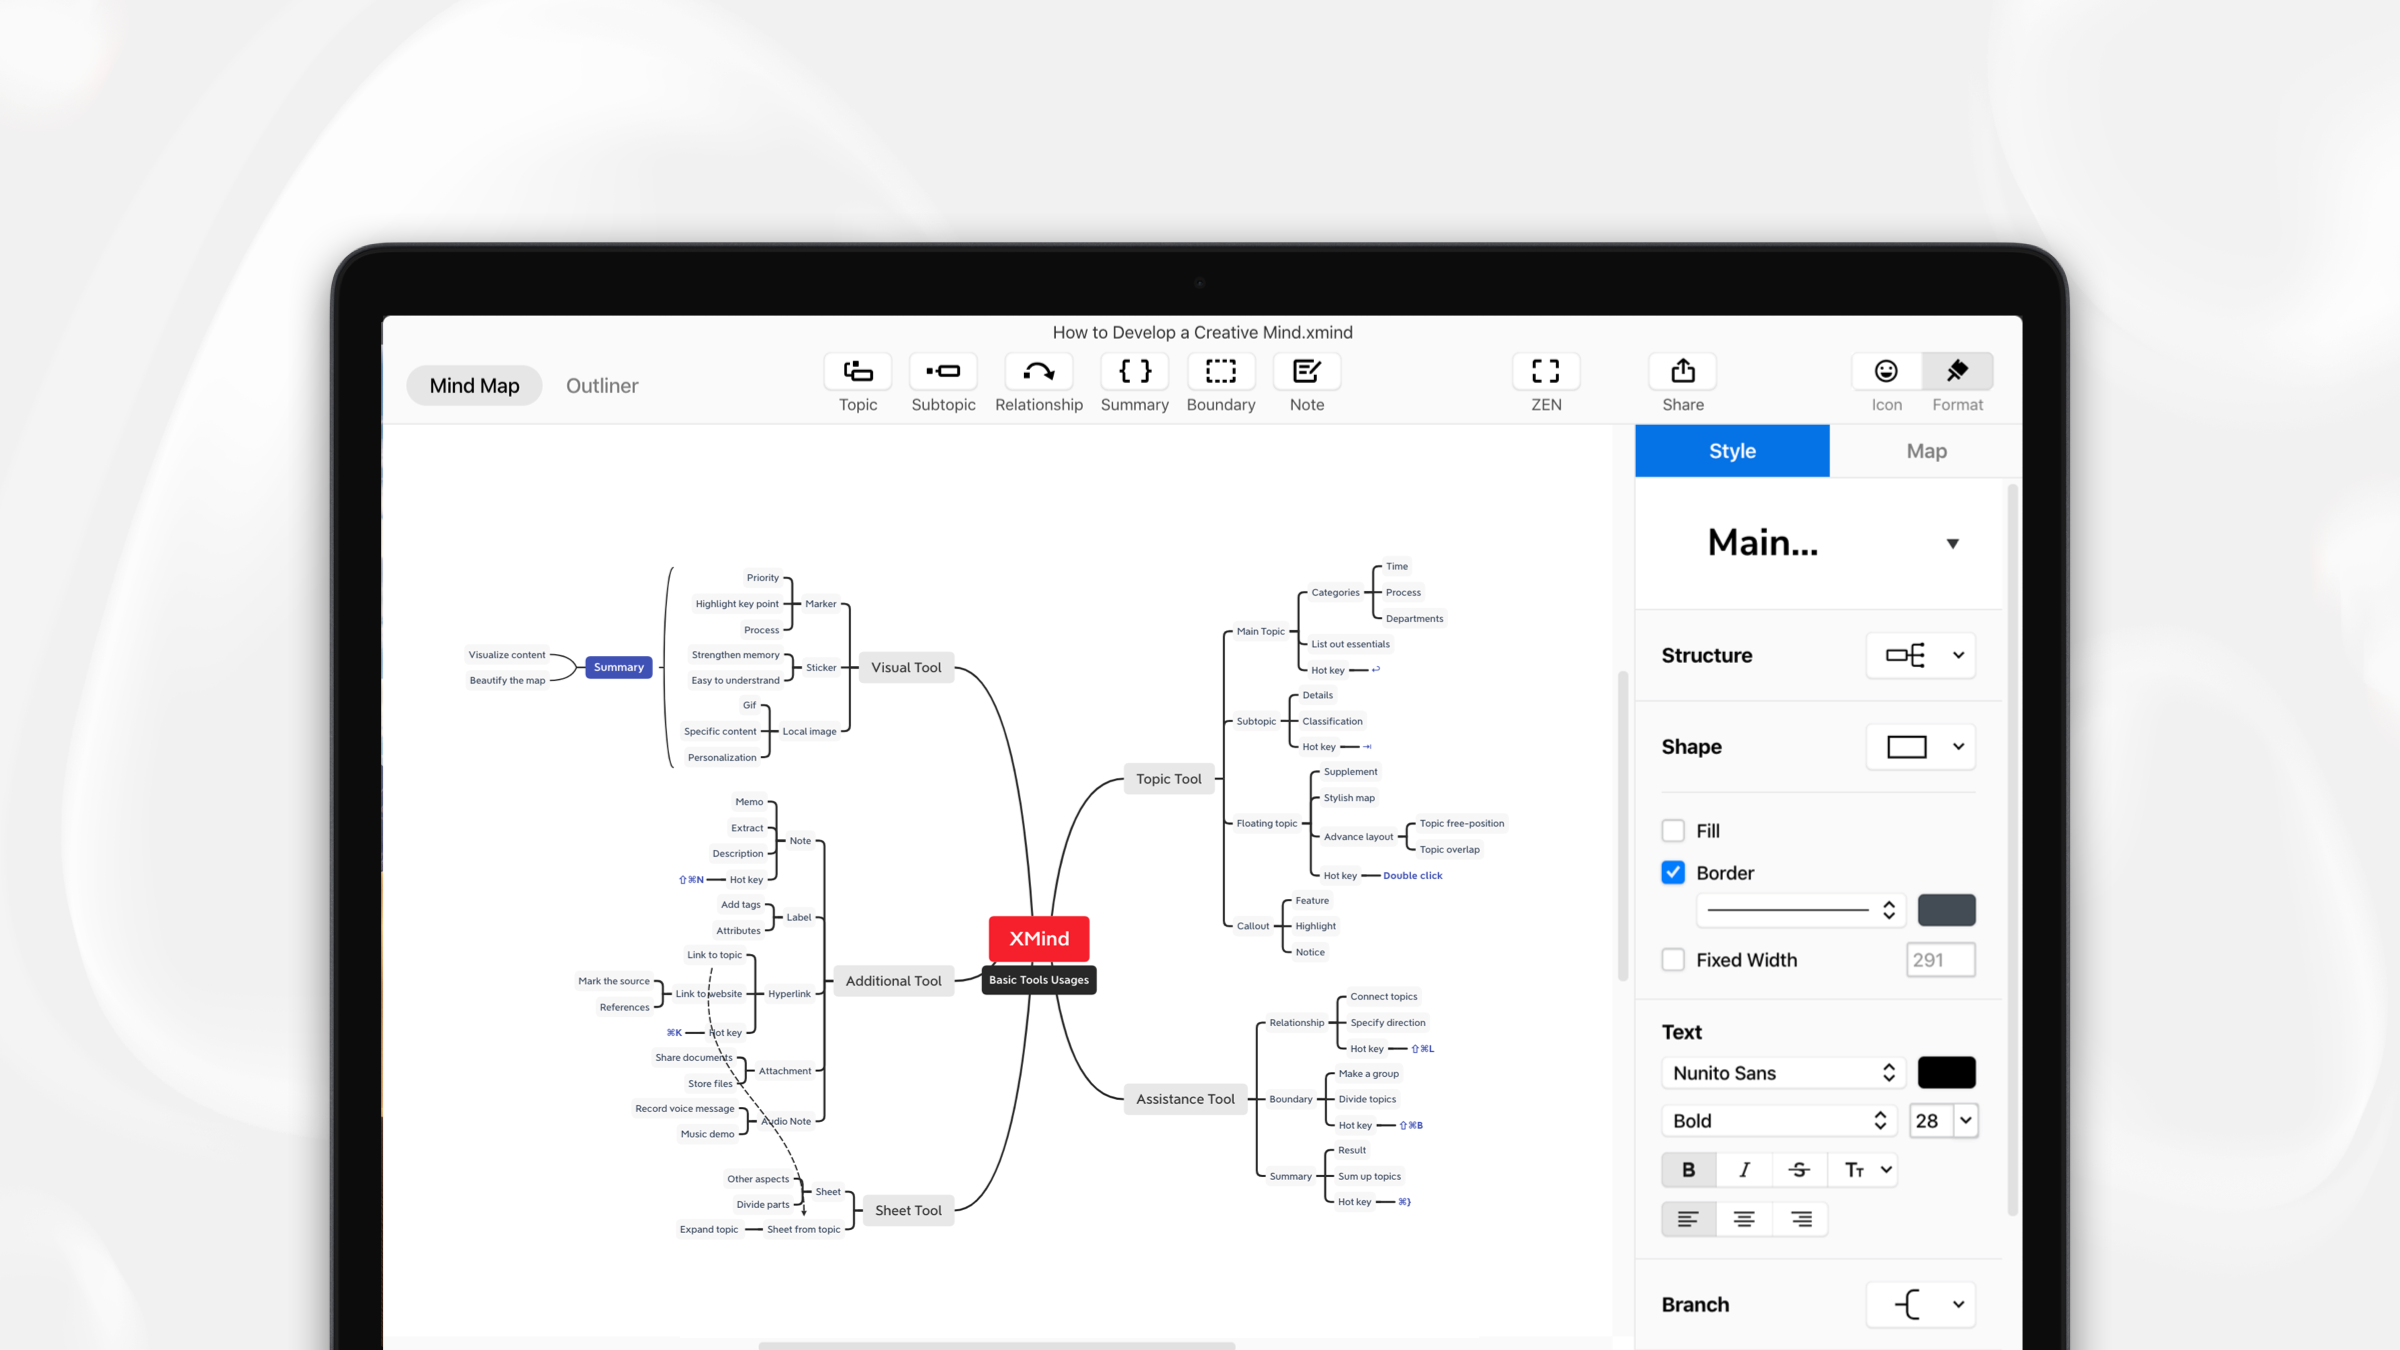Image resolution: width=2400 pixels, height=1350 pixels.
Task: Enable the Fill checkbox
Action: tap(1673, 831)
